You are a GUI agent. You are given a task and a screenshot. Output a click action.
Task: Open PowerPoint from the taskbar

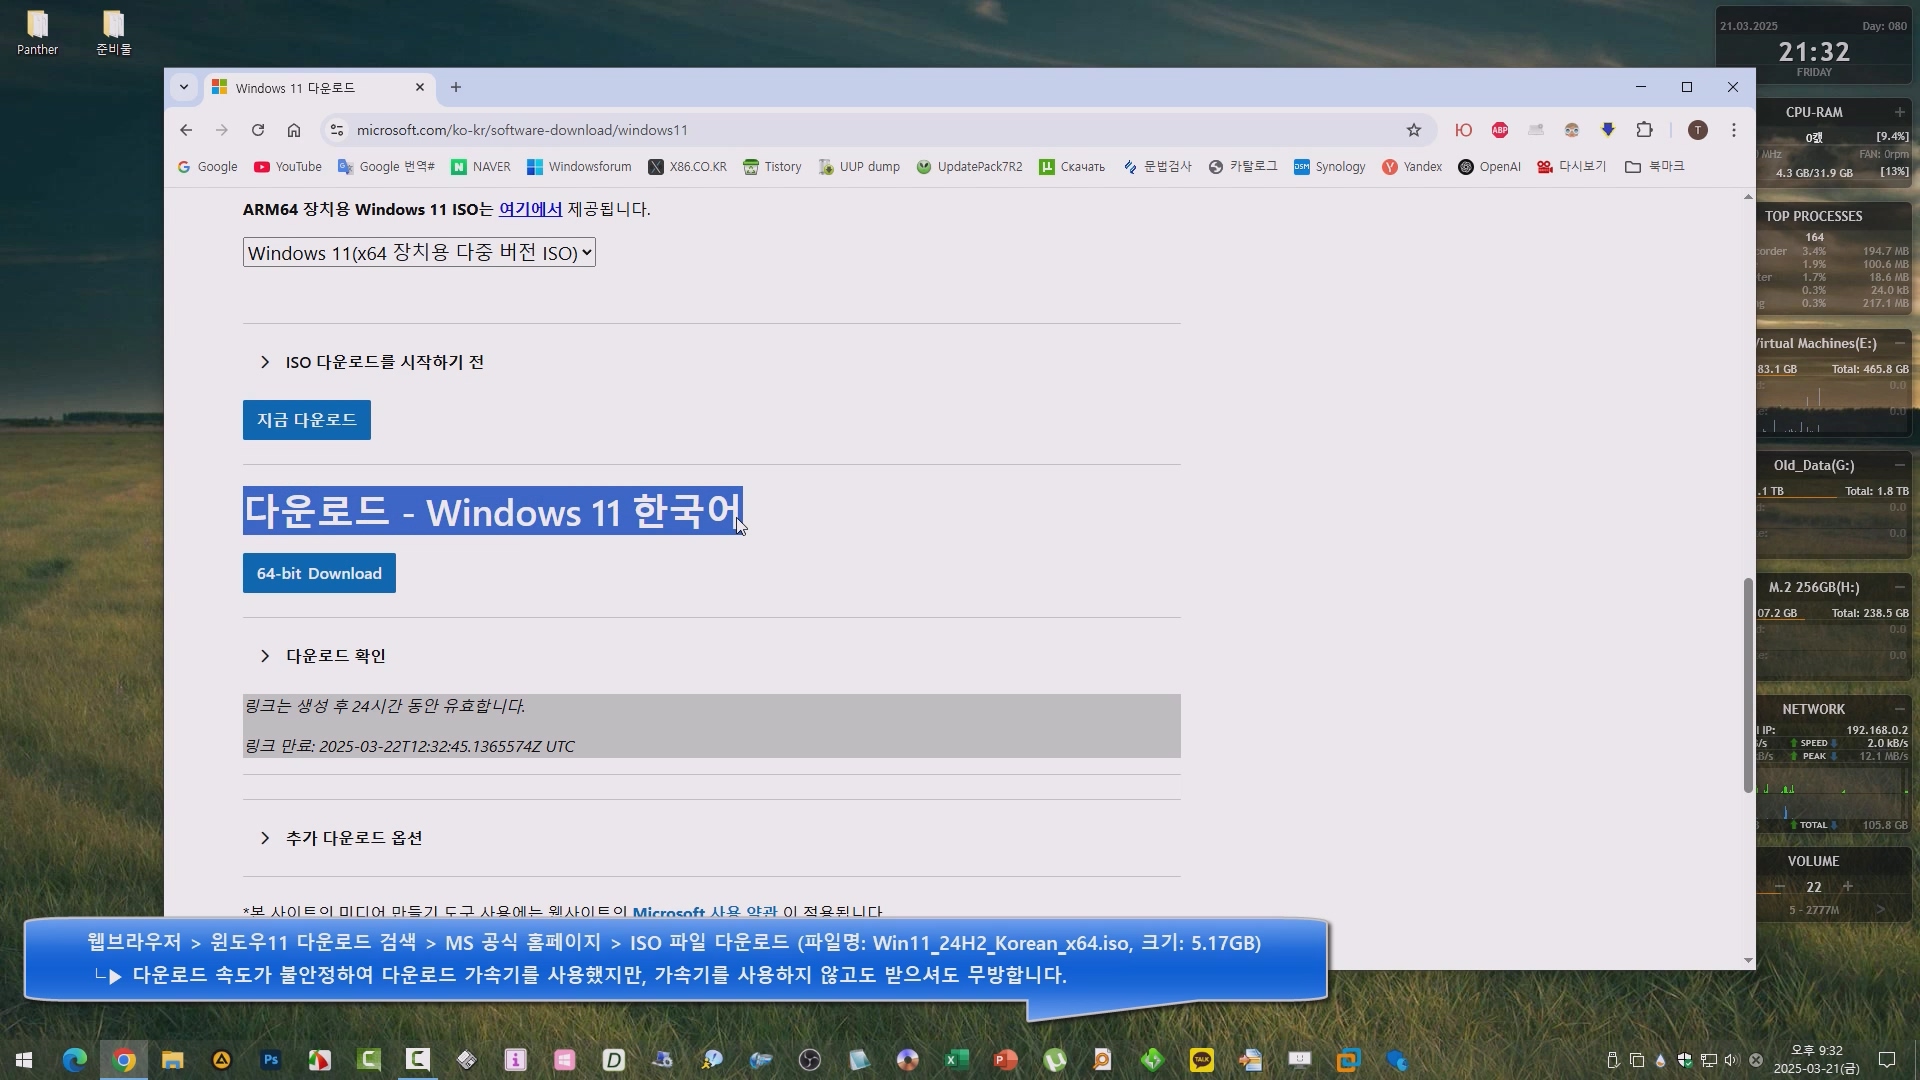point(1006,1060)
